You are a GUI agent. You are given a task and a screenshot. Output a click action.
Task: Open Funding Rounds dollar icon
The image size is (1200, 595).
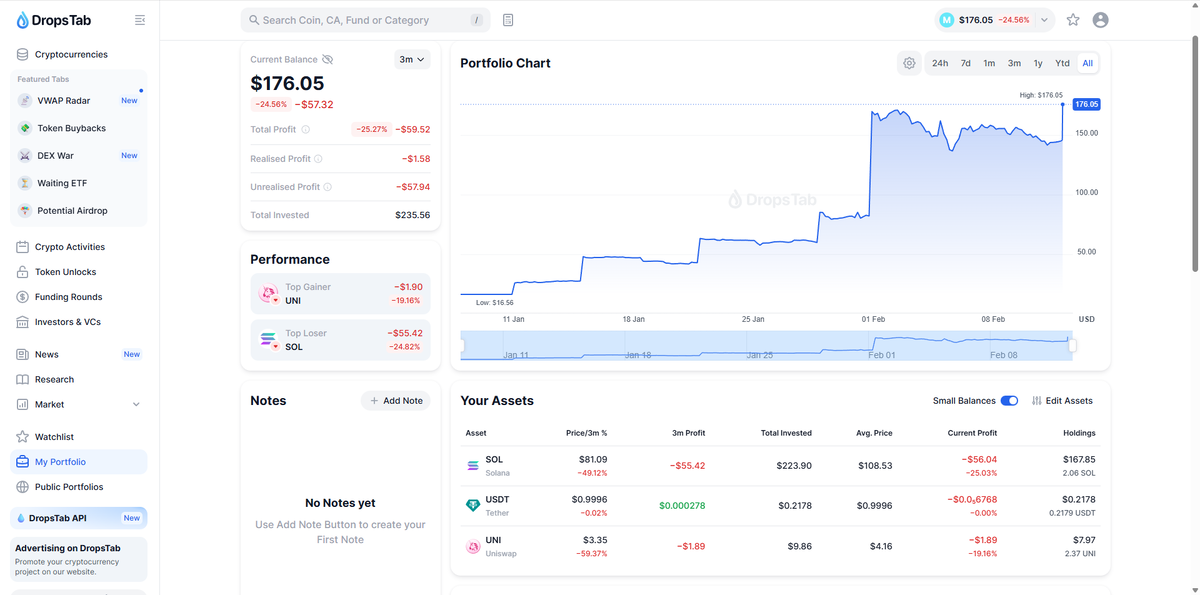point(22,297)
